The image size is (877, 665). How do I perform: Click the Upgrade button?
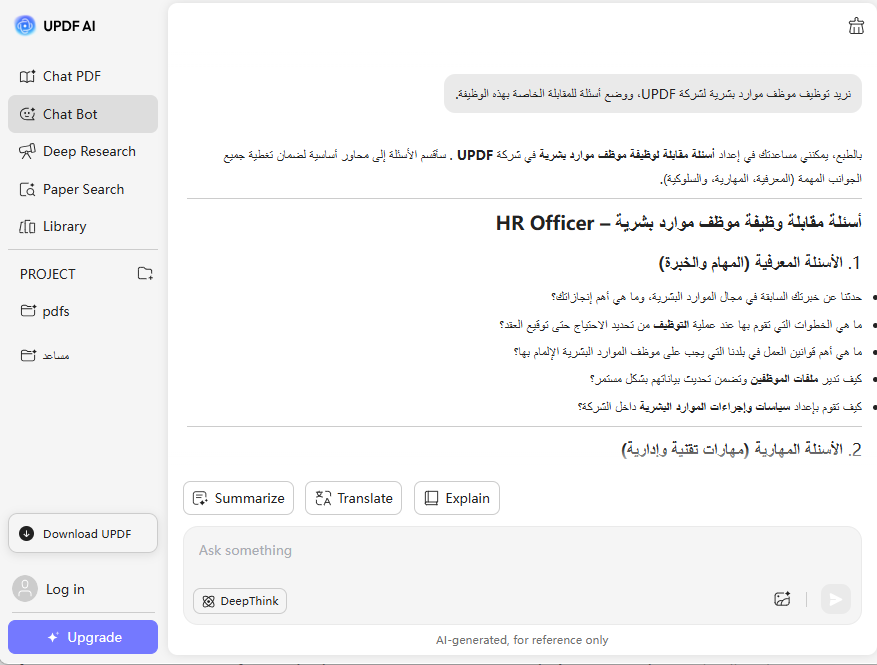[83, 637]
